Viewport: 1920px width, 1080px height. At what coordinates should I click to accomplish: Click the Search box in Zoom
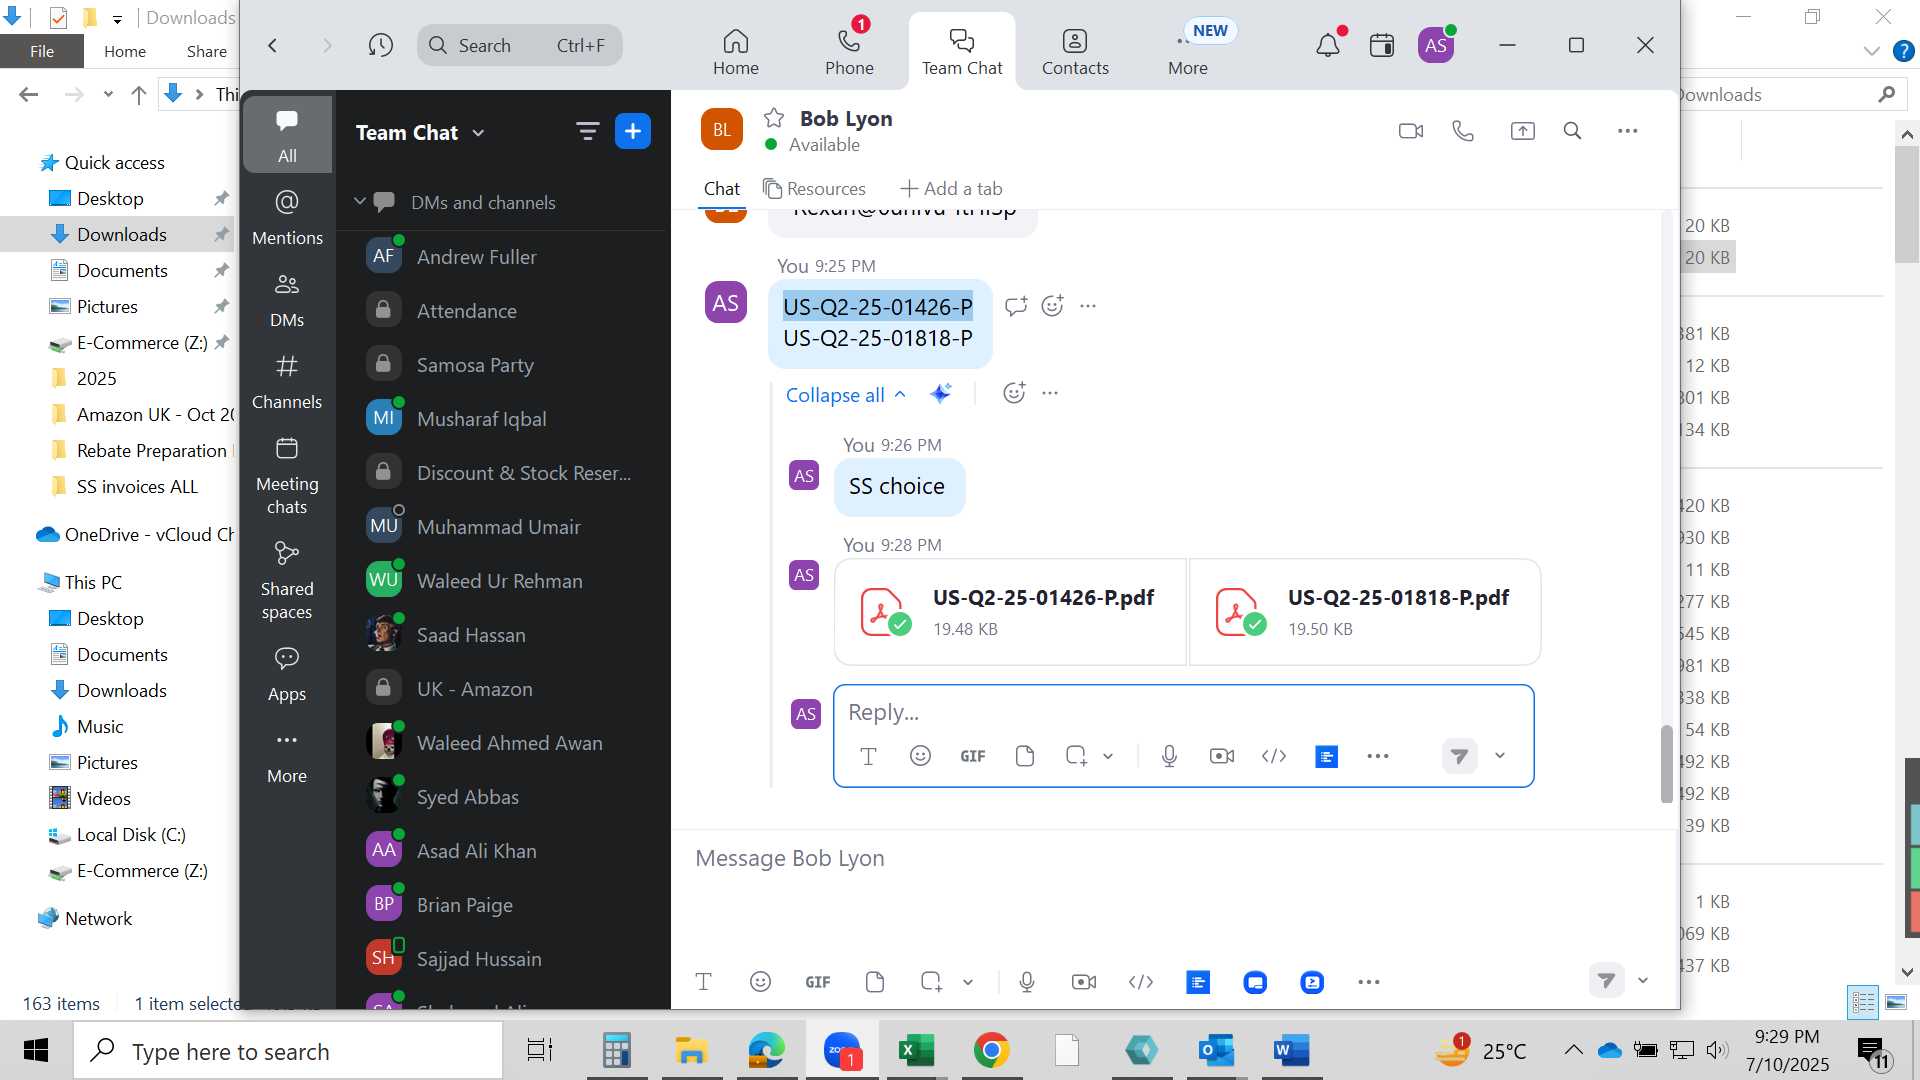click(x=519, y=45)
